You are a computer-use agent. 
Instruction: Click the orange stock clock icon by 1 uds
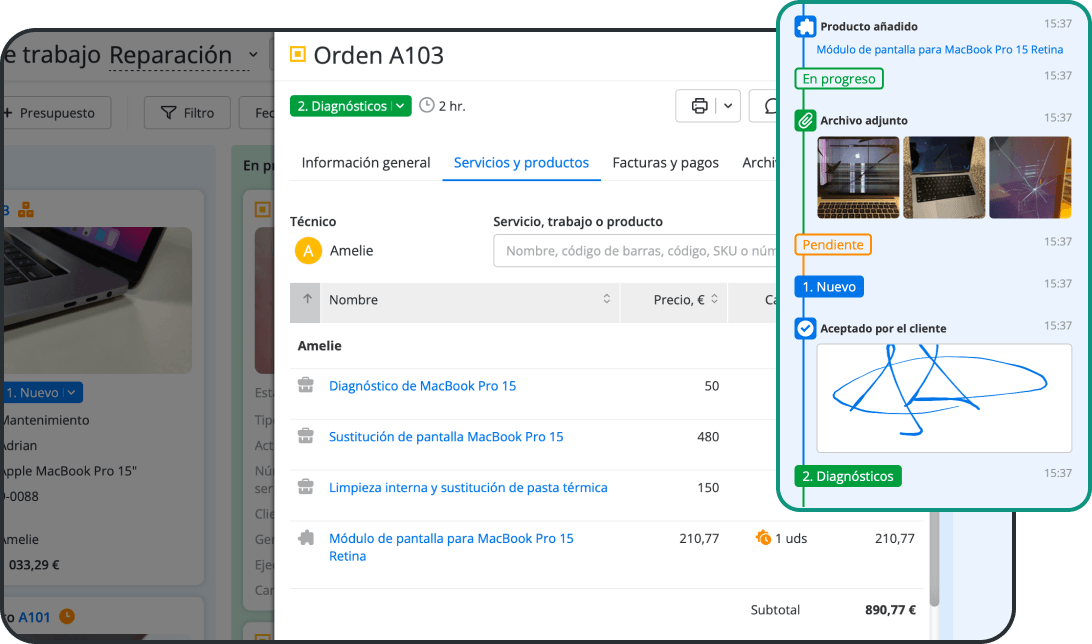(x=763, y=537)
